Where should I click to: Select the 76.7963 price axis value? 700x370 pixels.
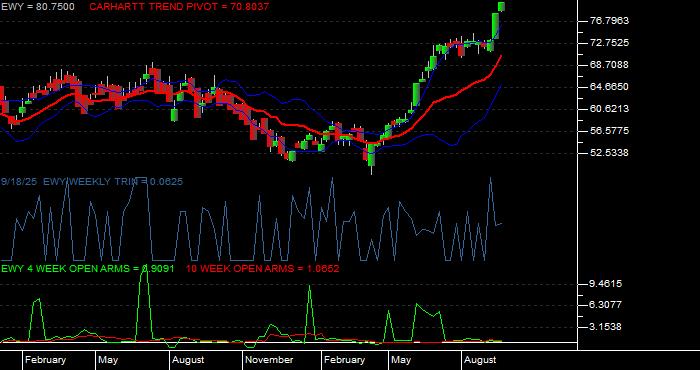(609, 21)
